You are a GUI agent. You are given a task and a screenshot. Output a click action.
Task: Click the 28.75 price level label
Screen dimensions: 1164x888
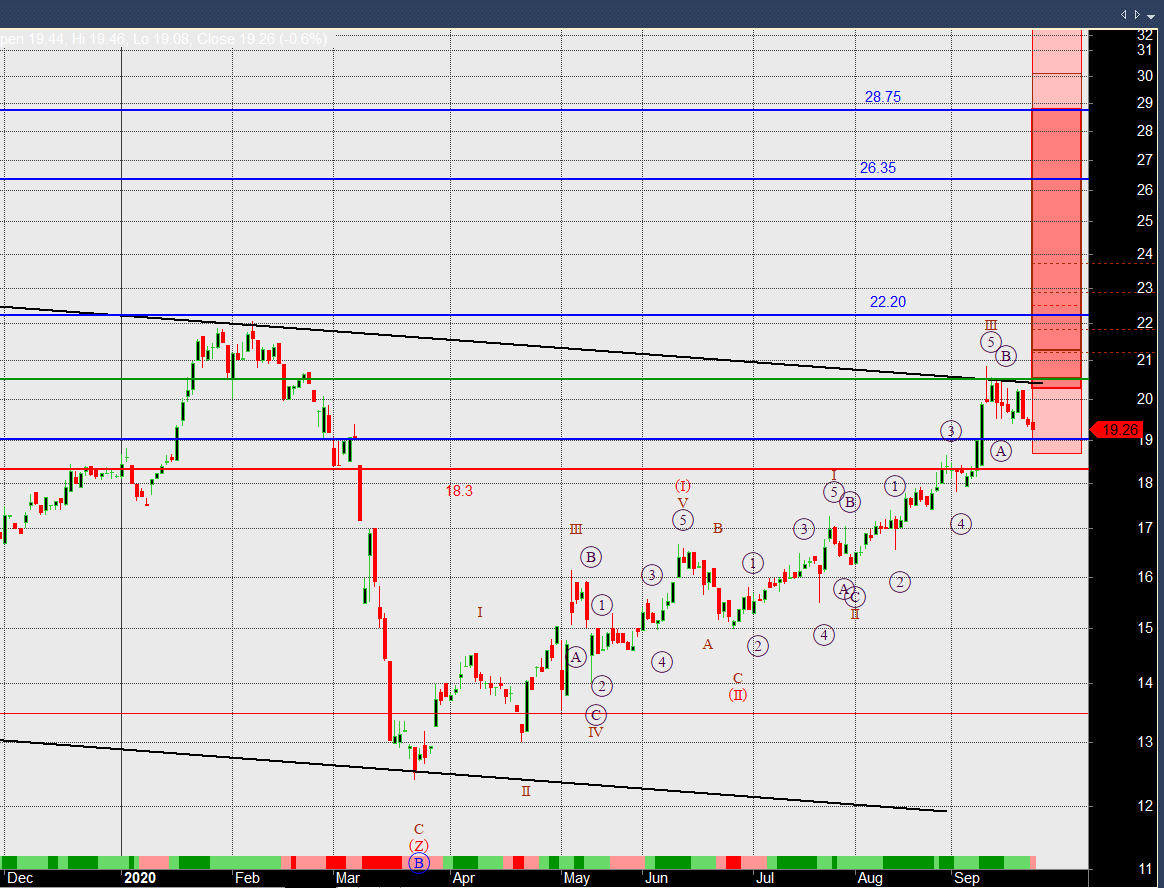click(883, 97)
